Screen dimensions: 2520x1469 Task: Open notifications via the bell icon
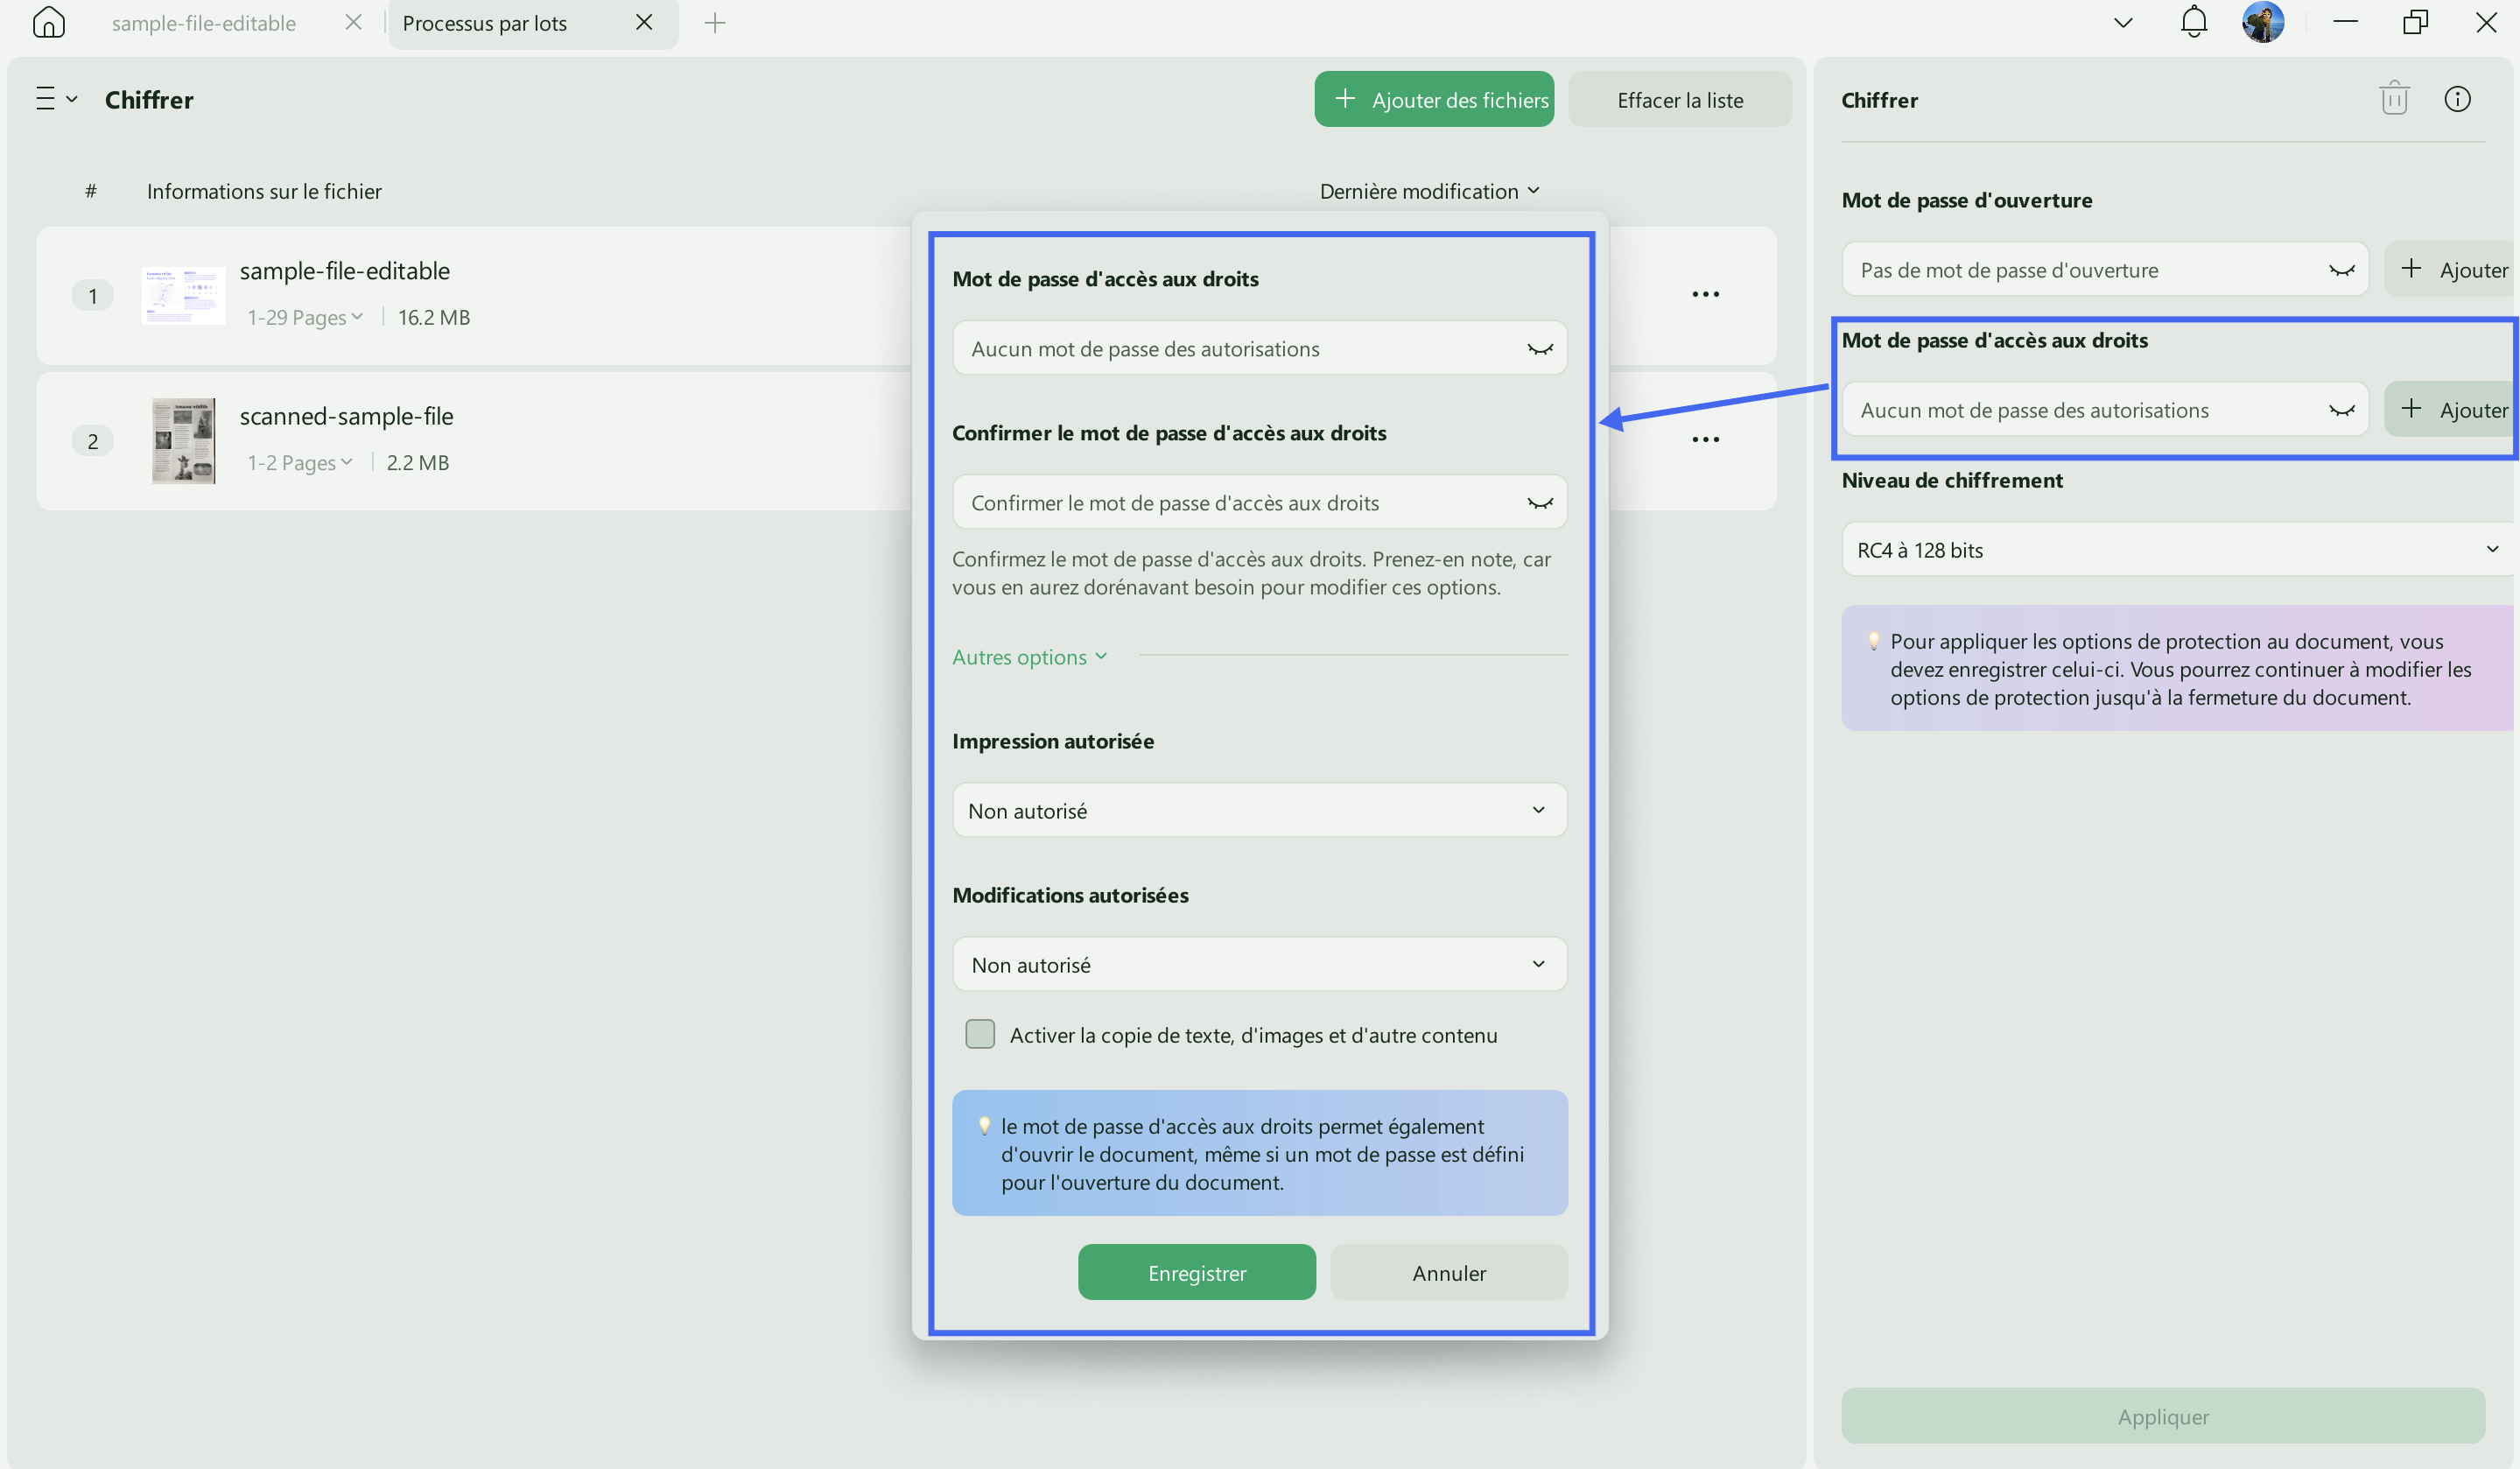(2193, 22)
